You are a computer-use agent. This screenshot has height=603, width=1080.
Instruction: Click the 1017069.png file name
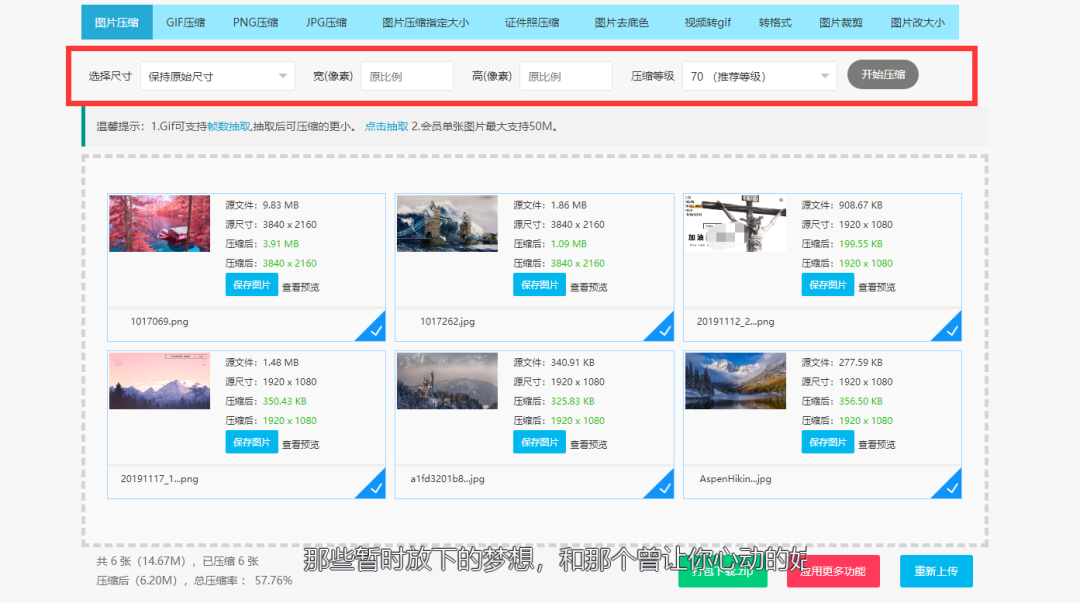(x=159, y=321)
